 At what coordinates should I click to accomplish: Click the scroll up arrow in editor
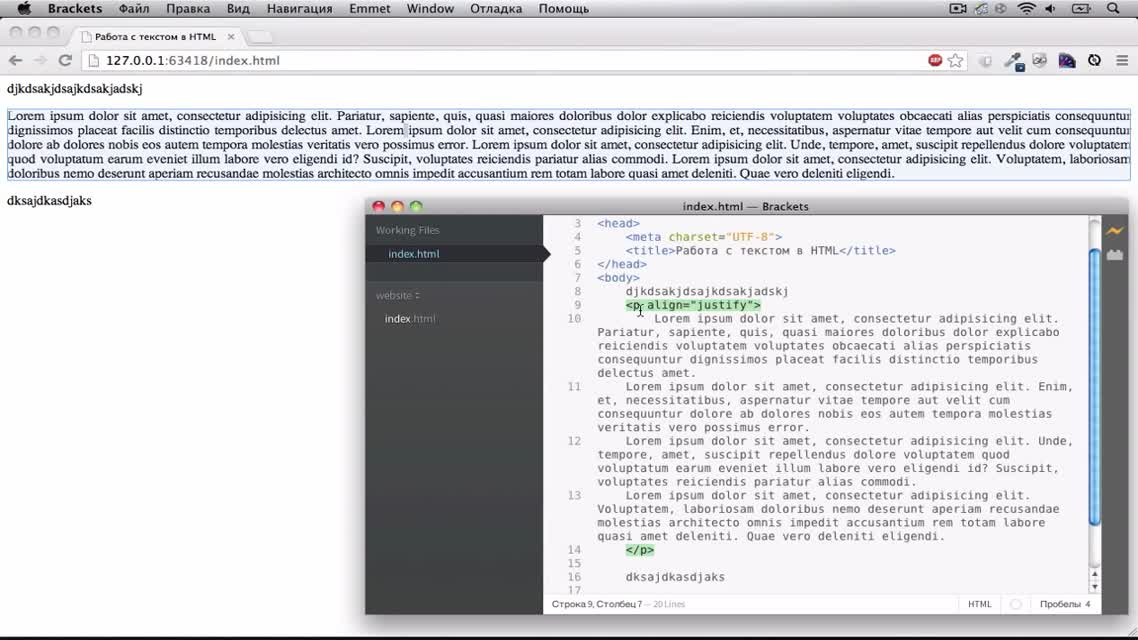1094,575
